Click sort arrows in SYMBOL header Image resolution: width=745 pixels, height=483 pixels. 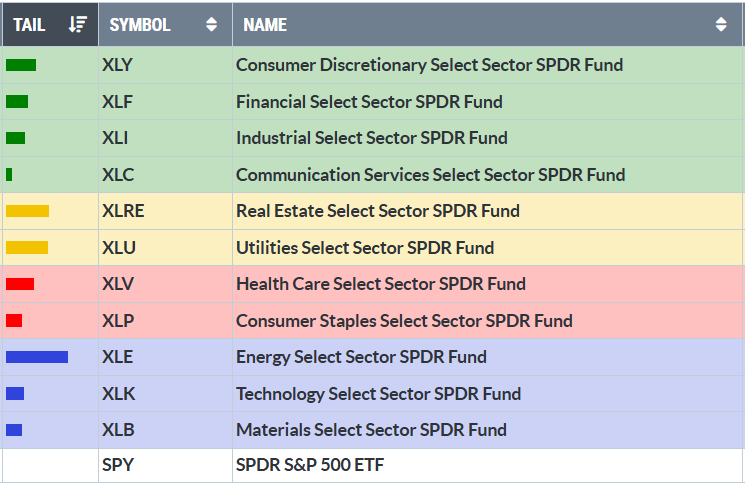211,25
